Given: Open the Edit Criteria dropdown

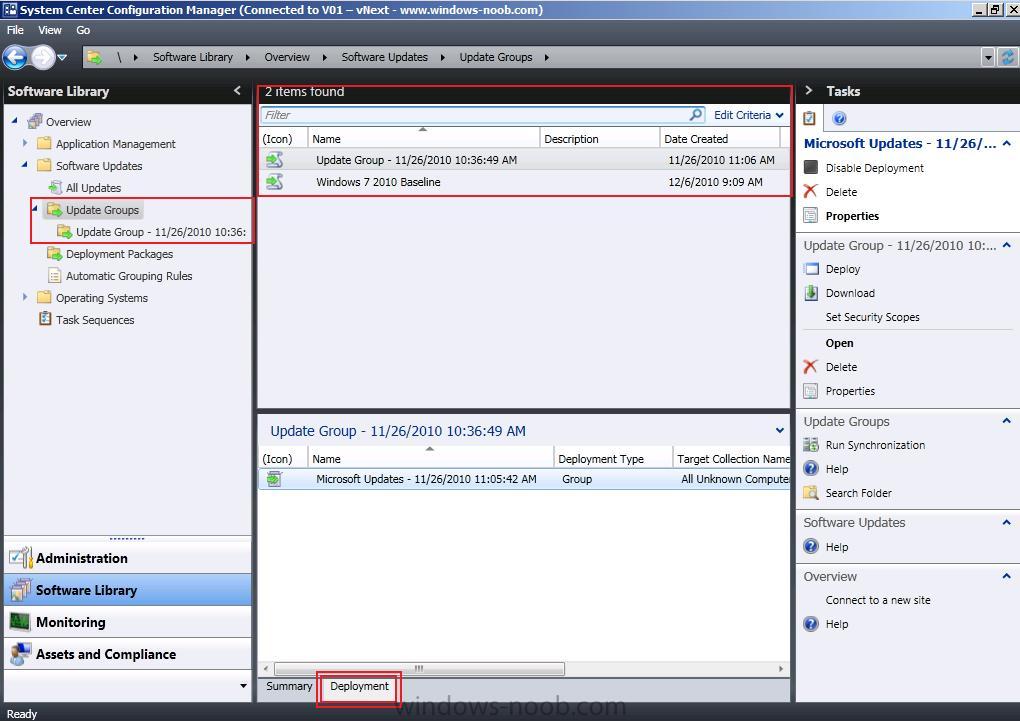Looking at the screenshot, I should pos(749,115).
